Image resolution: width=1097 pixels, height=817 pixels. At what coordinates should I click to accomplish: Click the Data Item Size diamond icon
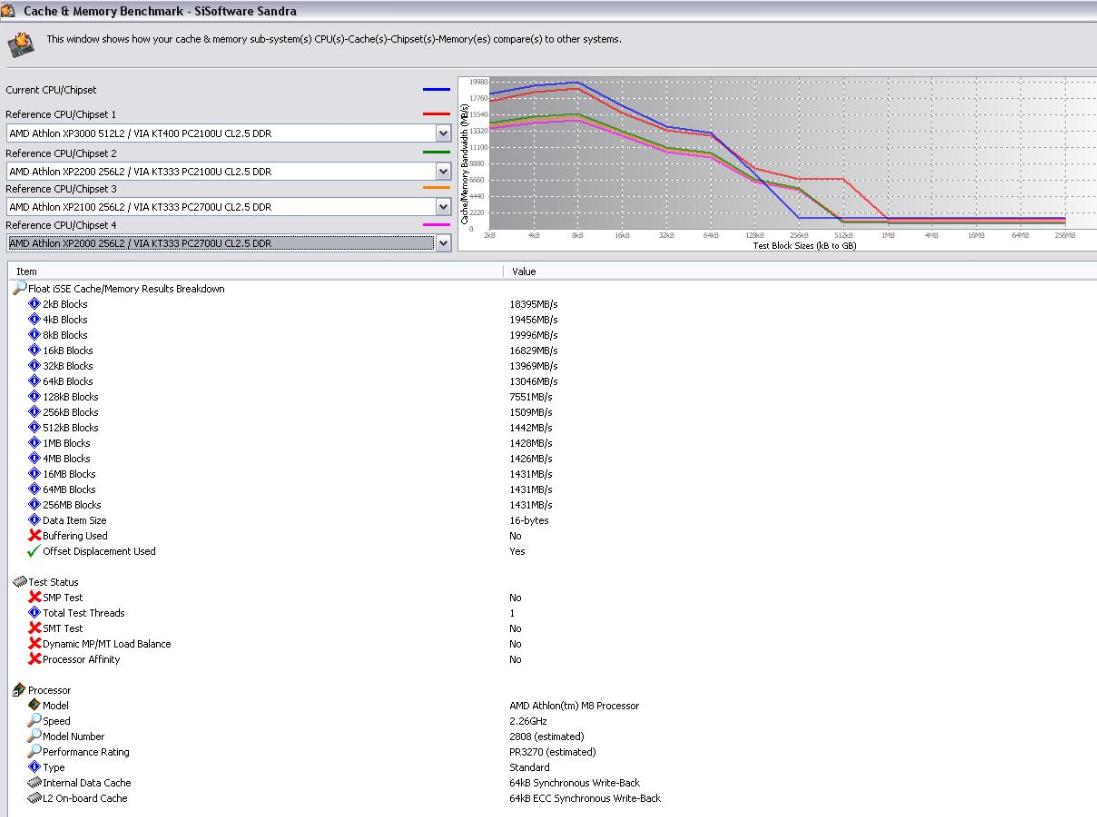[34, 520]
